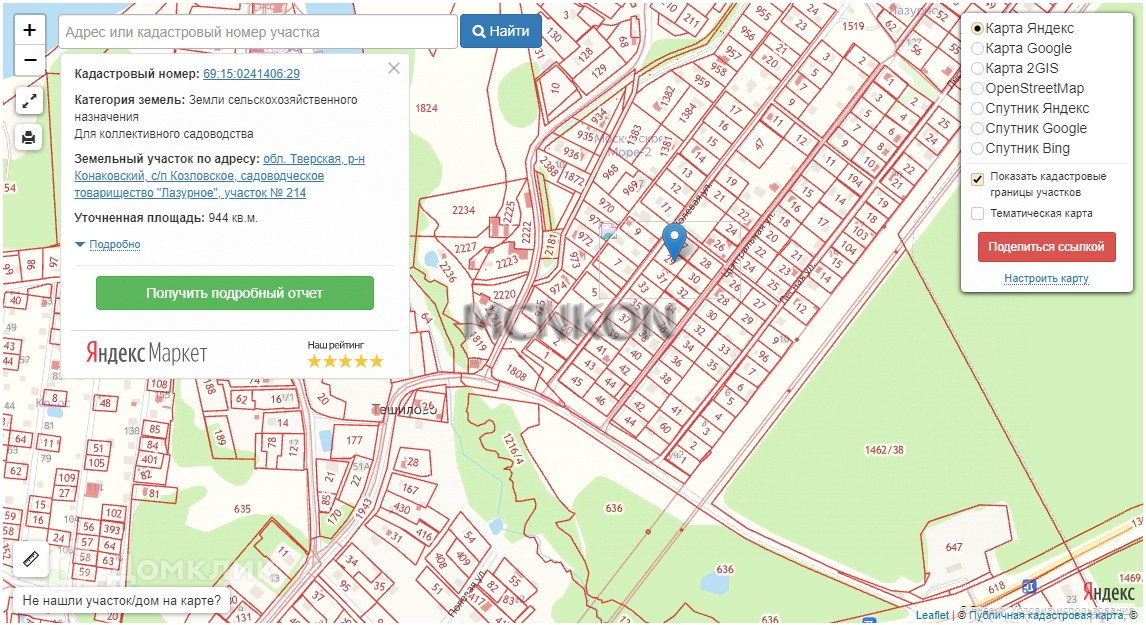
Task: Open the Яндекс Маркет rating banner
Action: click(235, 353)
